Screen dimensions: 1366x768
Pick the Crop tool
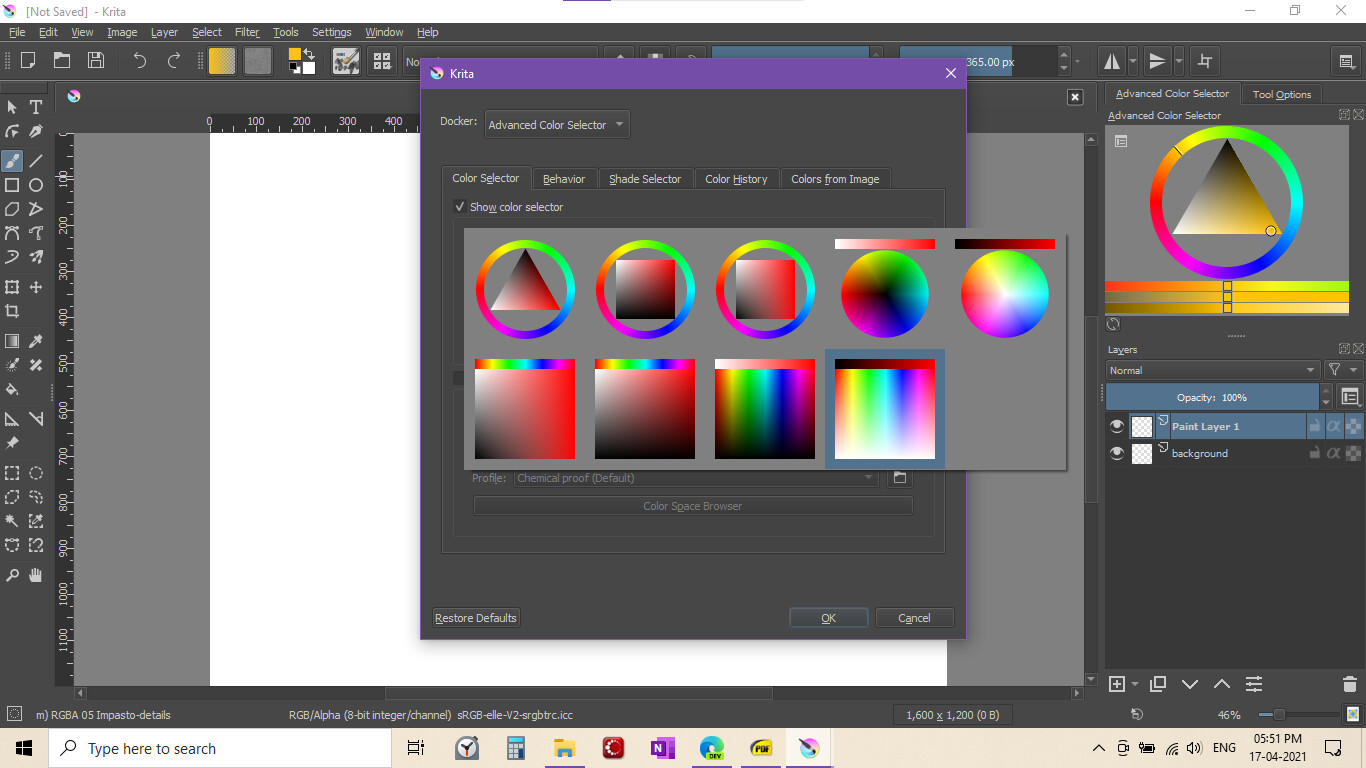(12, 311)
